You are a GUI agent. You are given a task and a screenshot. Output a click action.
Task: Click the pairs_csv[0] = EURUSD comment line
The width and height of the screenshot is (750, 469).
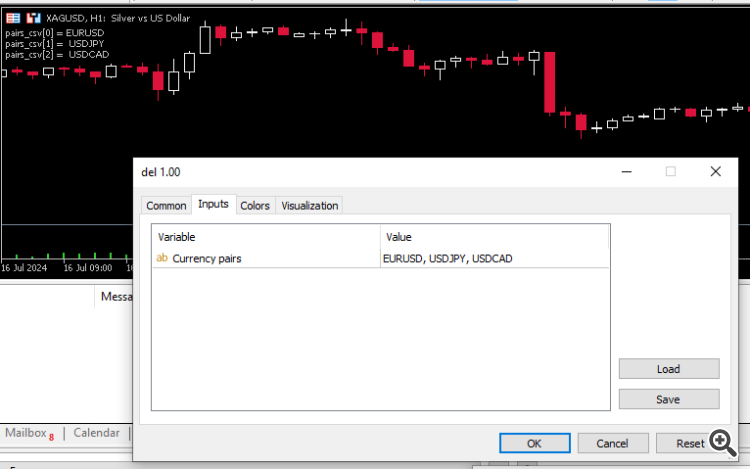coord(55,33)
